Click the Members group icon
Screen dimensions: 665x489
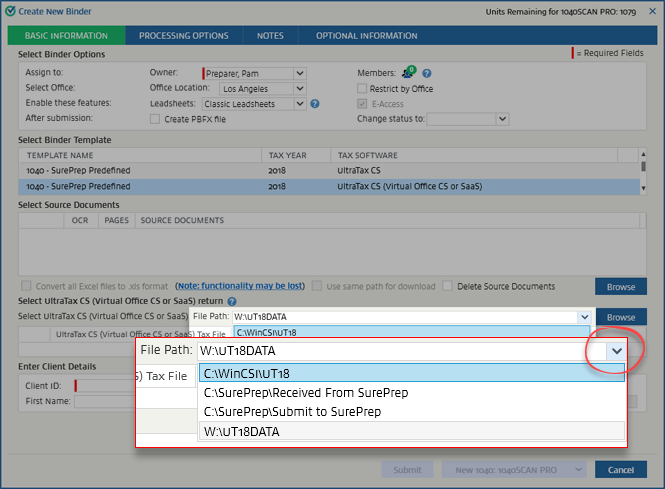[408, 73]
